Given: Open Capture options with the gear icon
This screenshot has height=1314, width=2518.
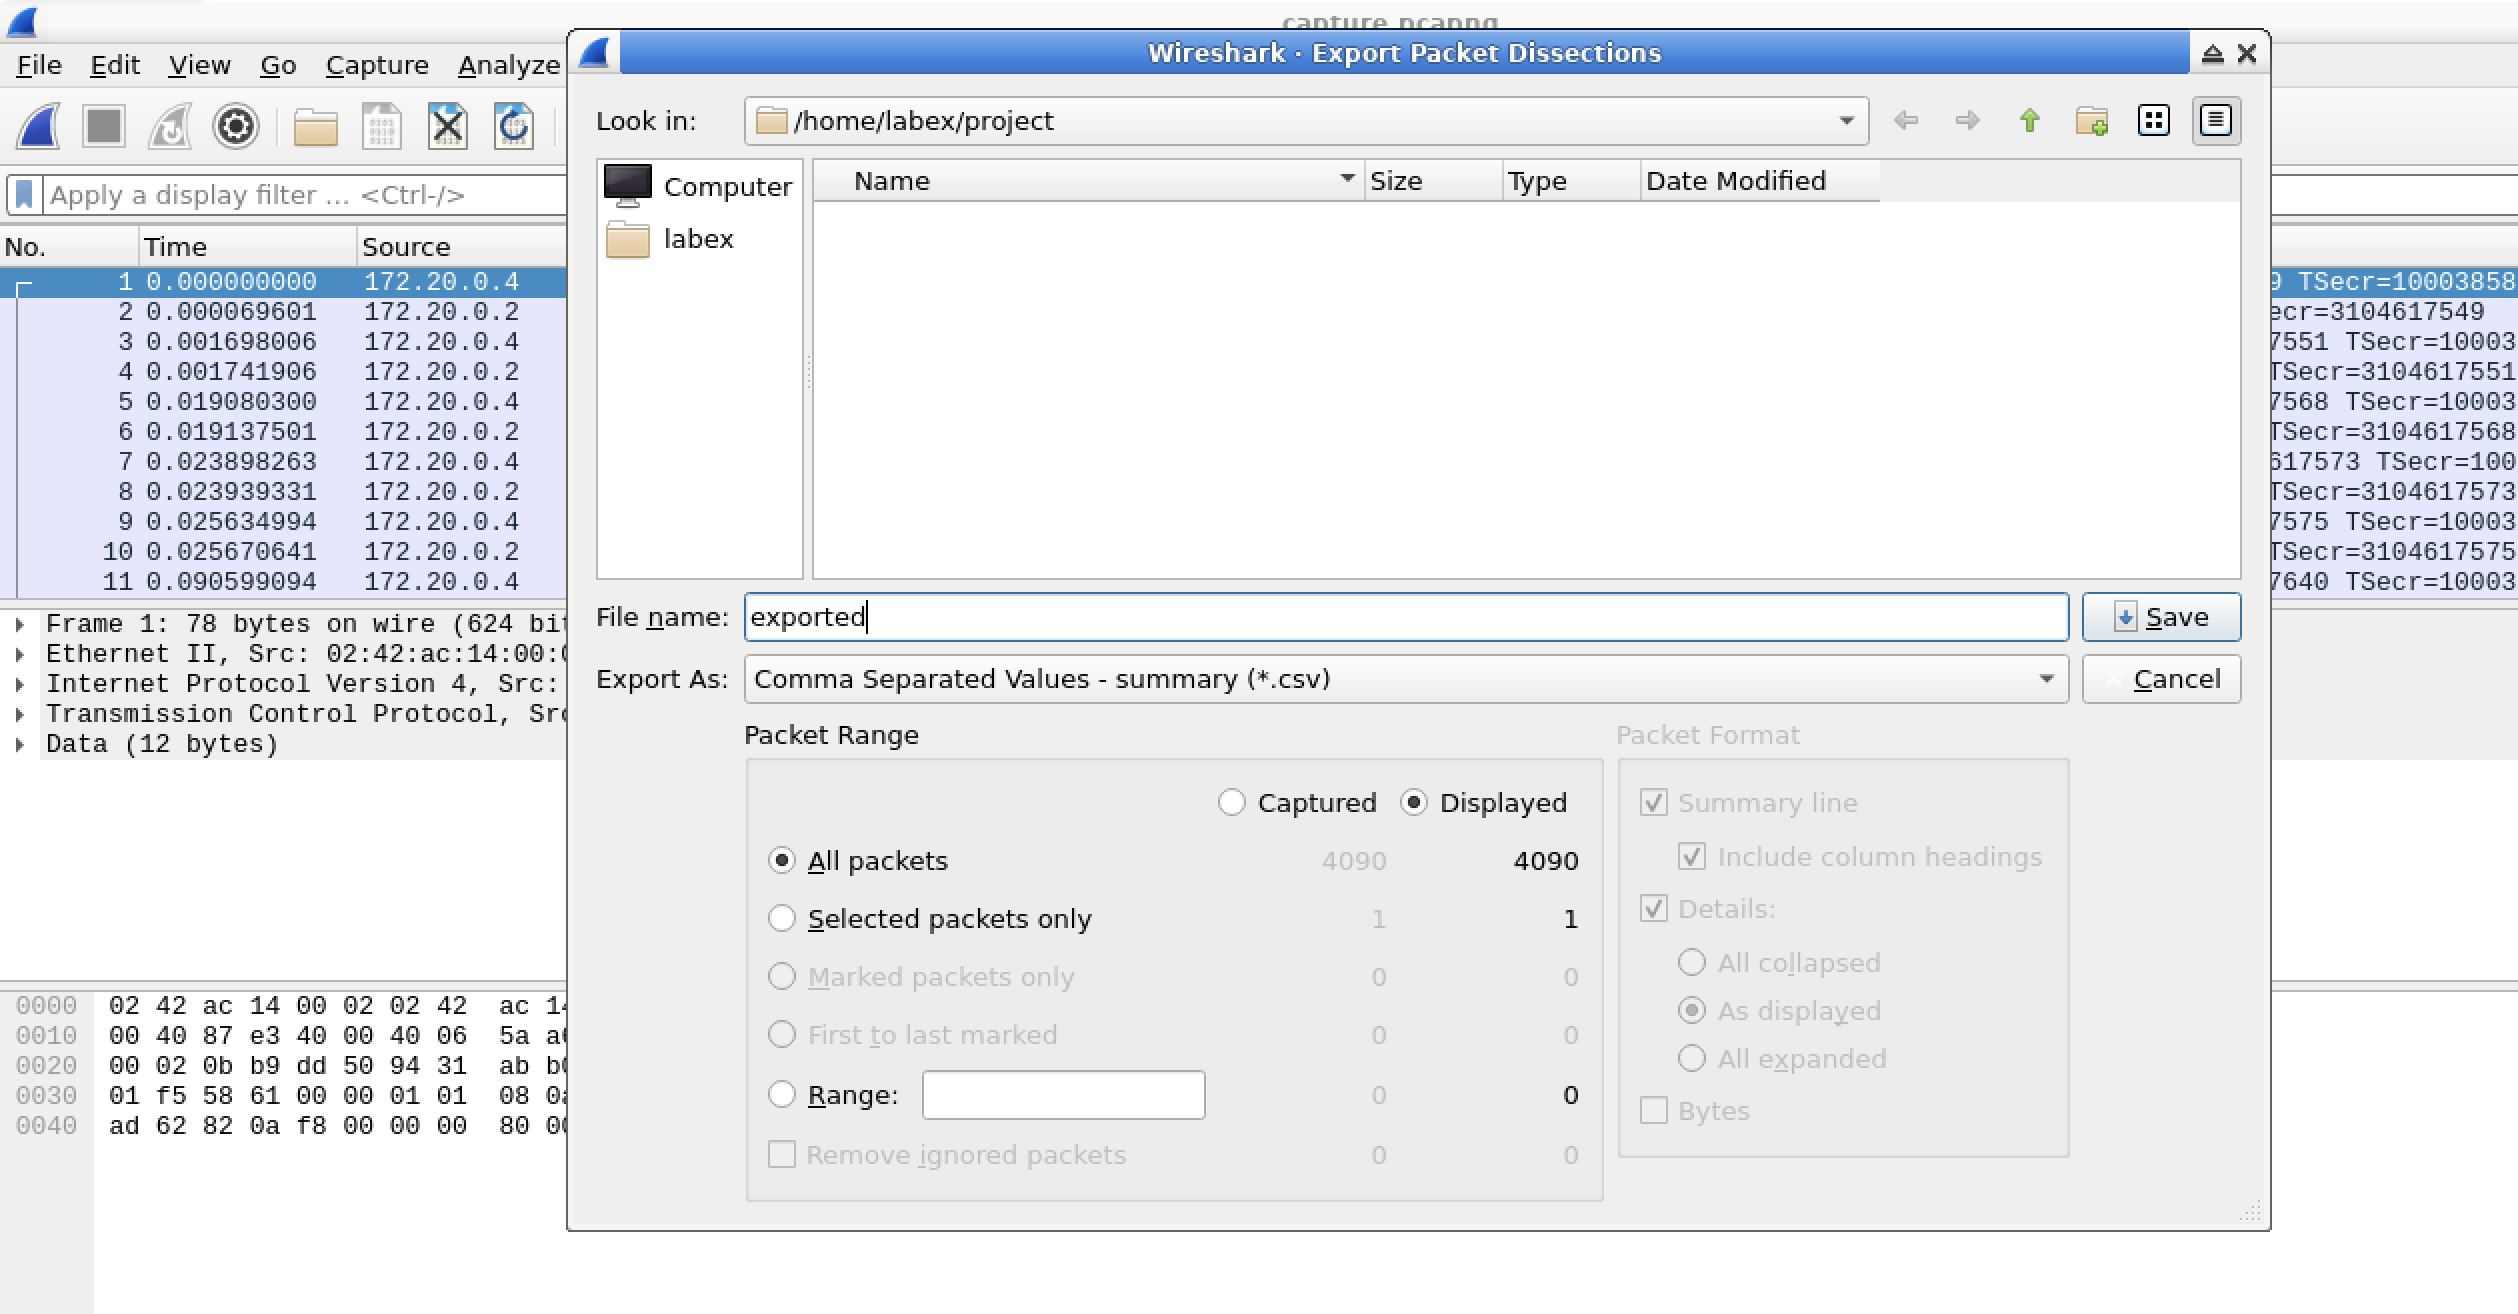Looking at the screenshot, I should (235, 127).
